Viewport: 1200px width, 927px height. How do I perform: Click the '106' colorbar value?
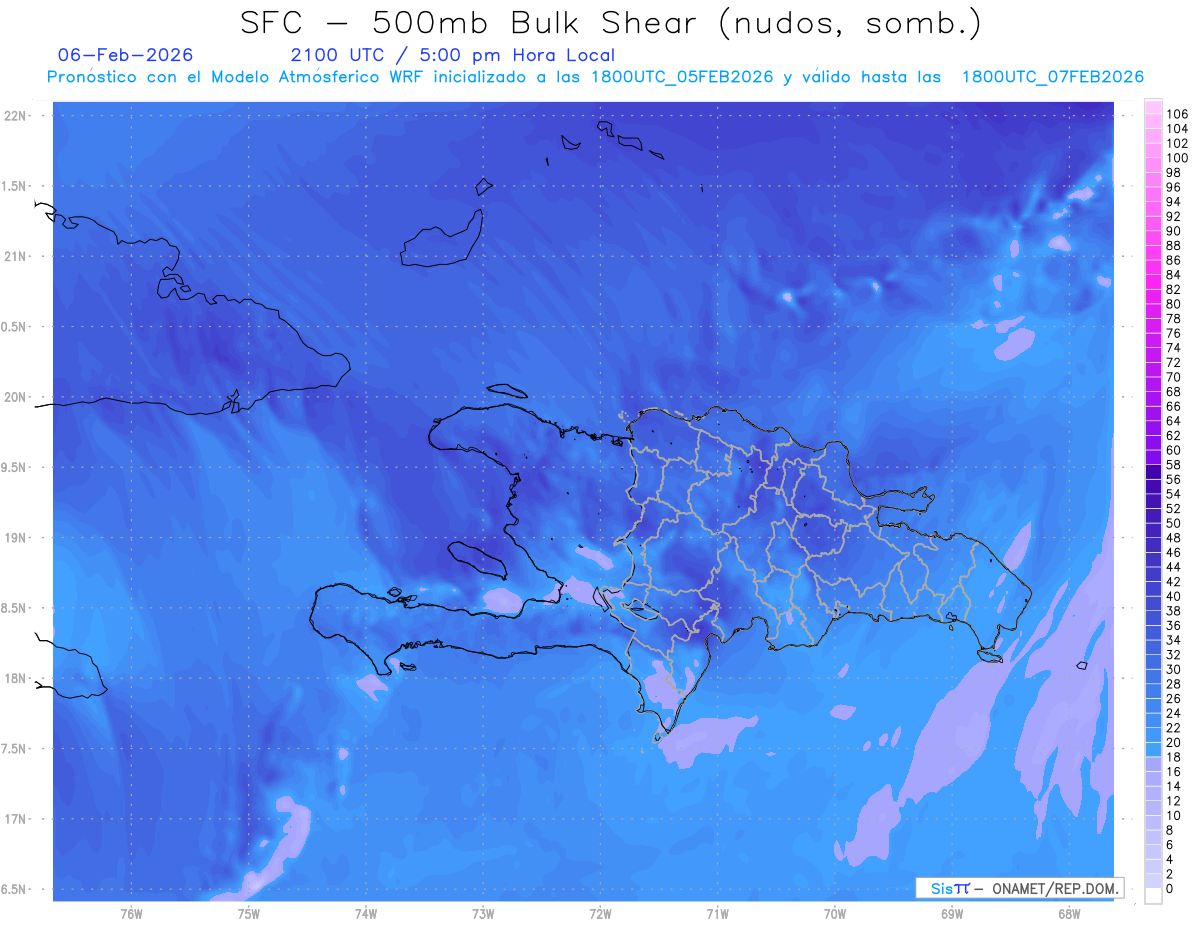(1177, 114)
